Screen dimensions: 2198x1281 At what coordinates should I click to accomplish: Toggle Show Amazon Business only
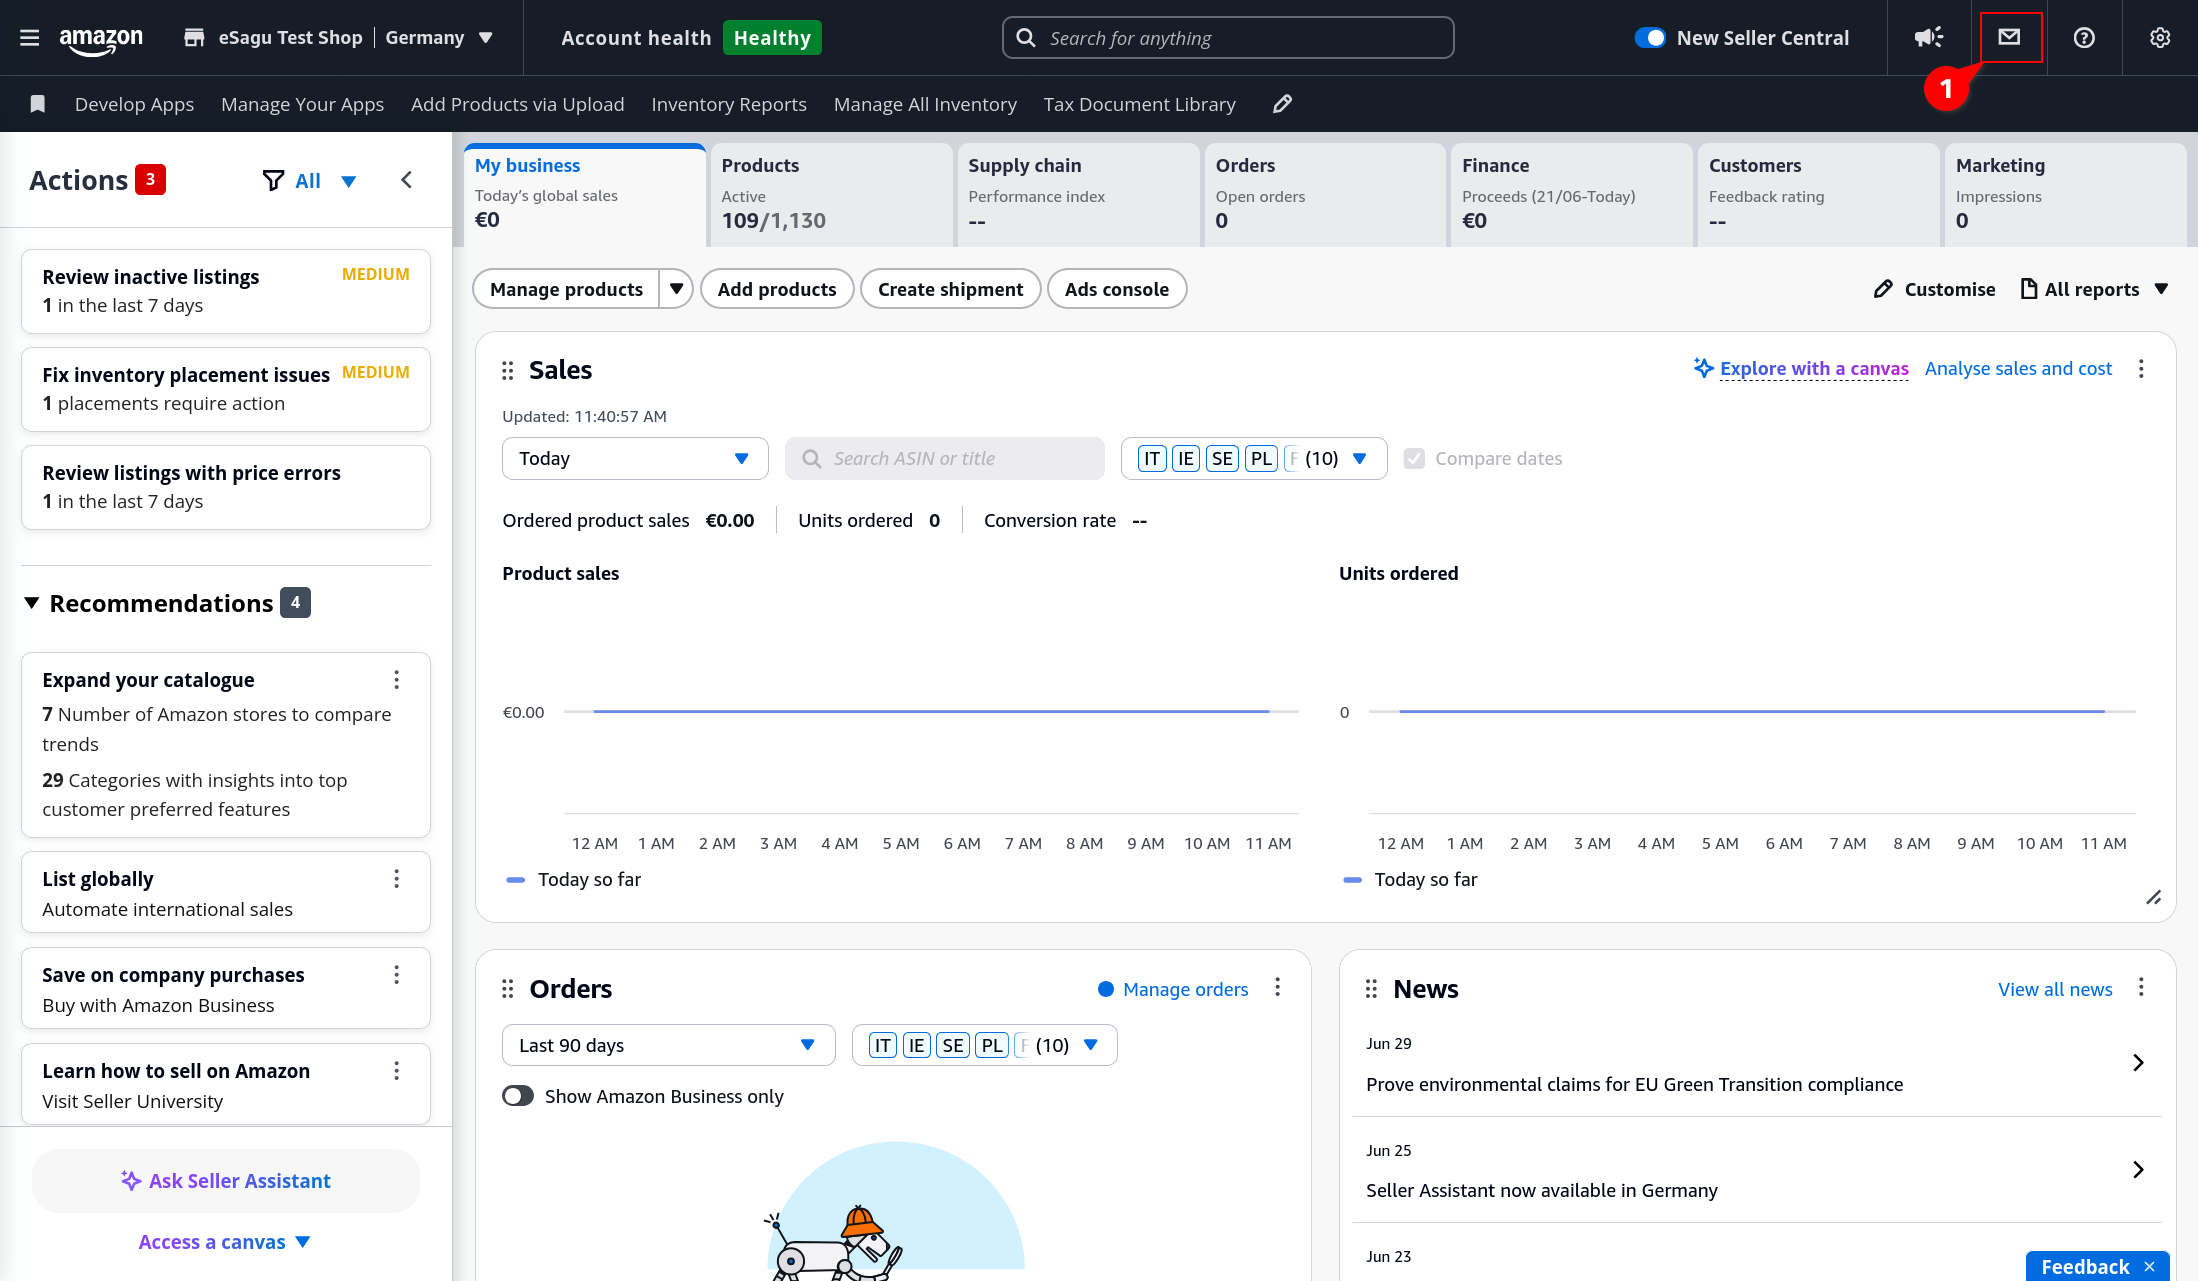(518, 1097)
